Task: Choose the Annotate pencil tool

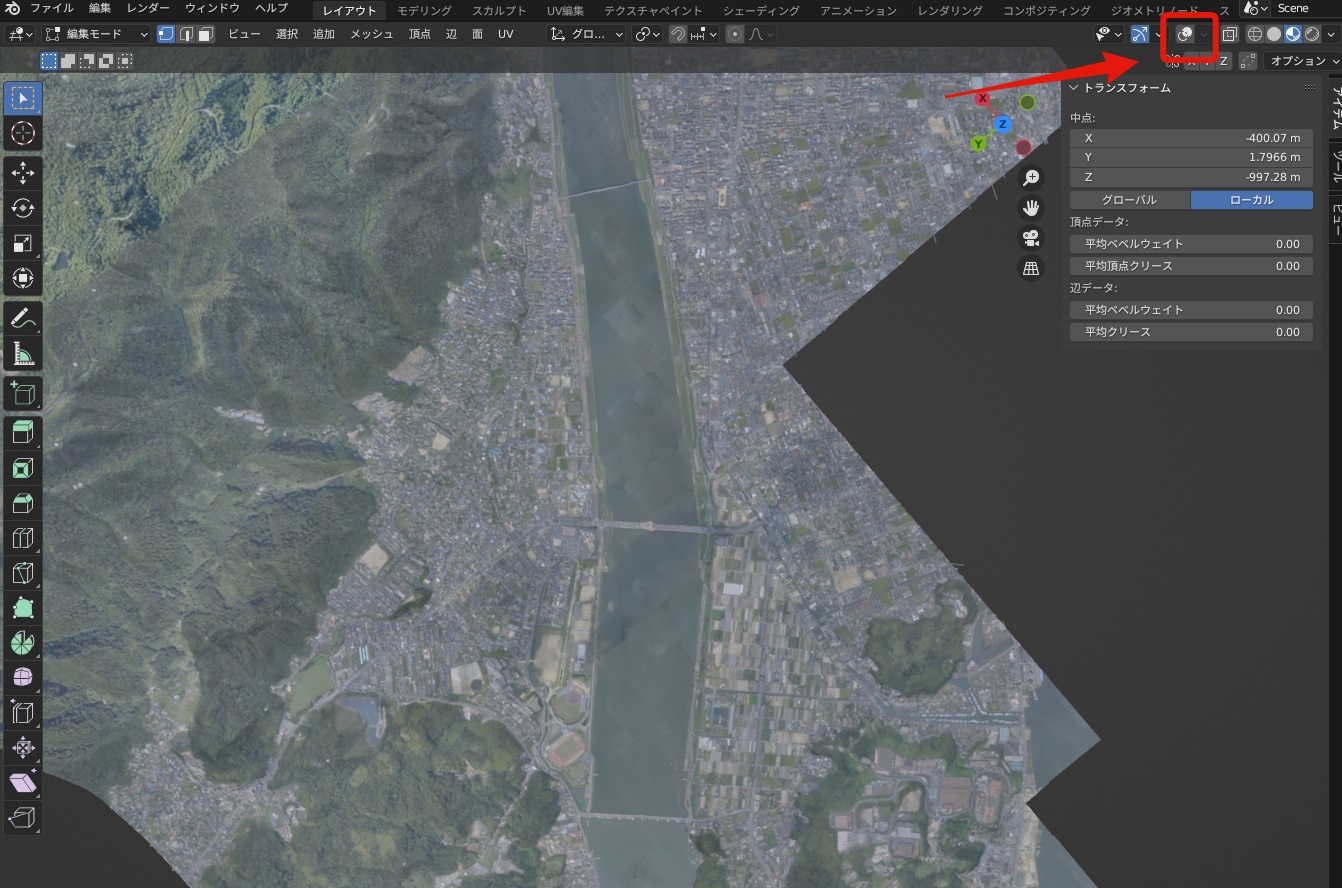Action: (23, 319)
